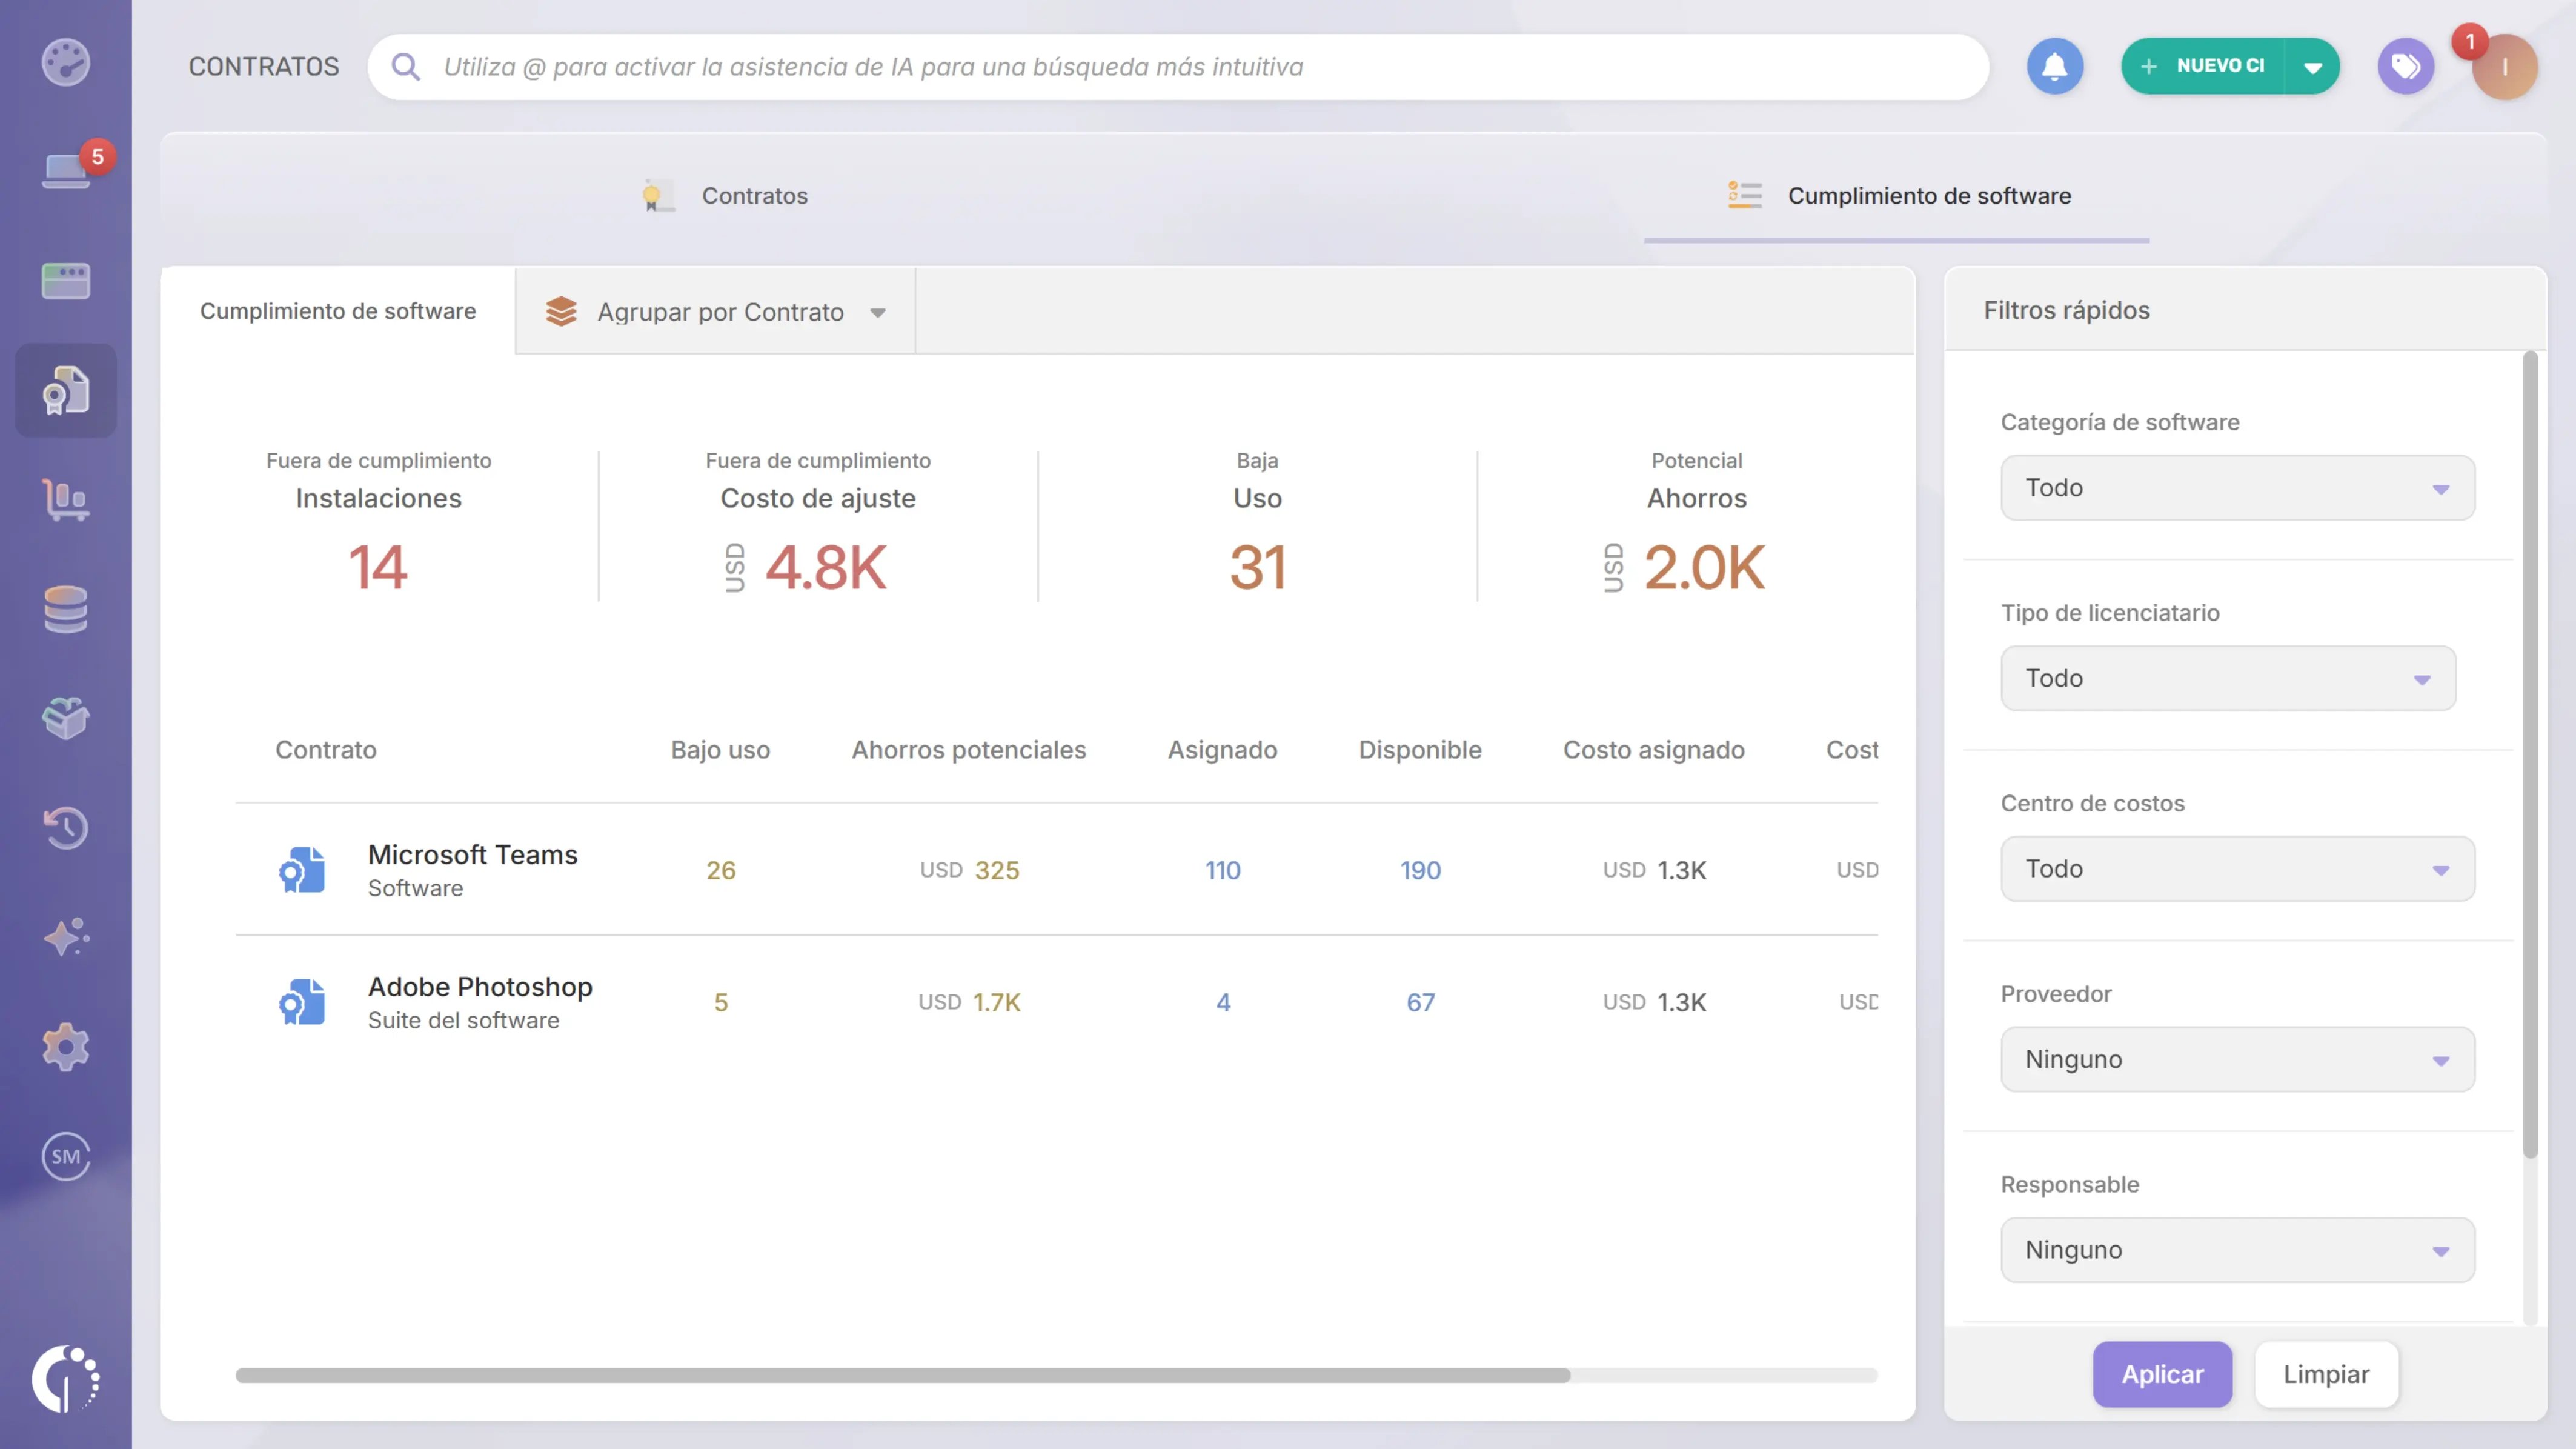
Task: Click the Cumplimiento de software list icon
Action: click(1745, 196)
